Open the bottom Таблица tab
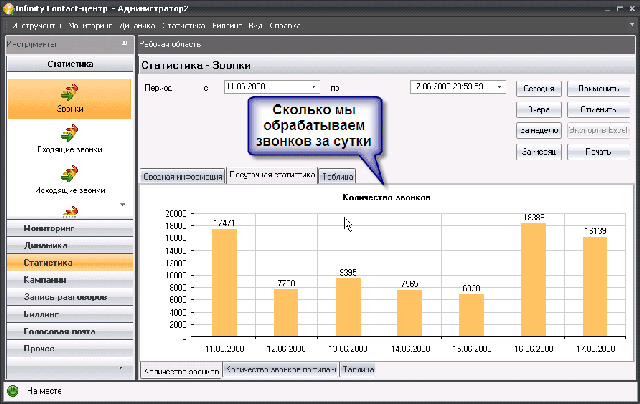The image size is (640, 404). click(x=358, y=370)
